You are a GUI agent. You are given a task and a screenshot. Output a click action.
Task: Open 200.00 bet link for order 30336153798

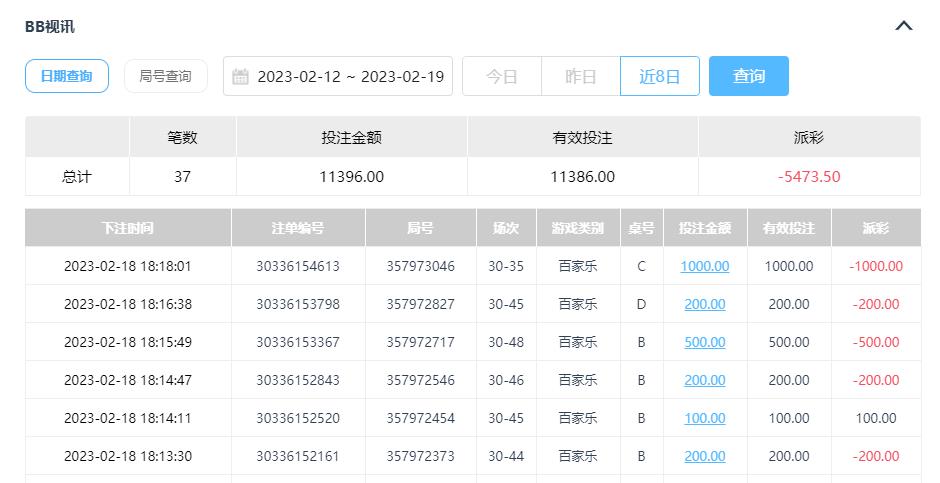click(x=704, y=304)
